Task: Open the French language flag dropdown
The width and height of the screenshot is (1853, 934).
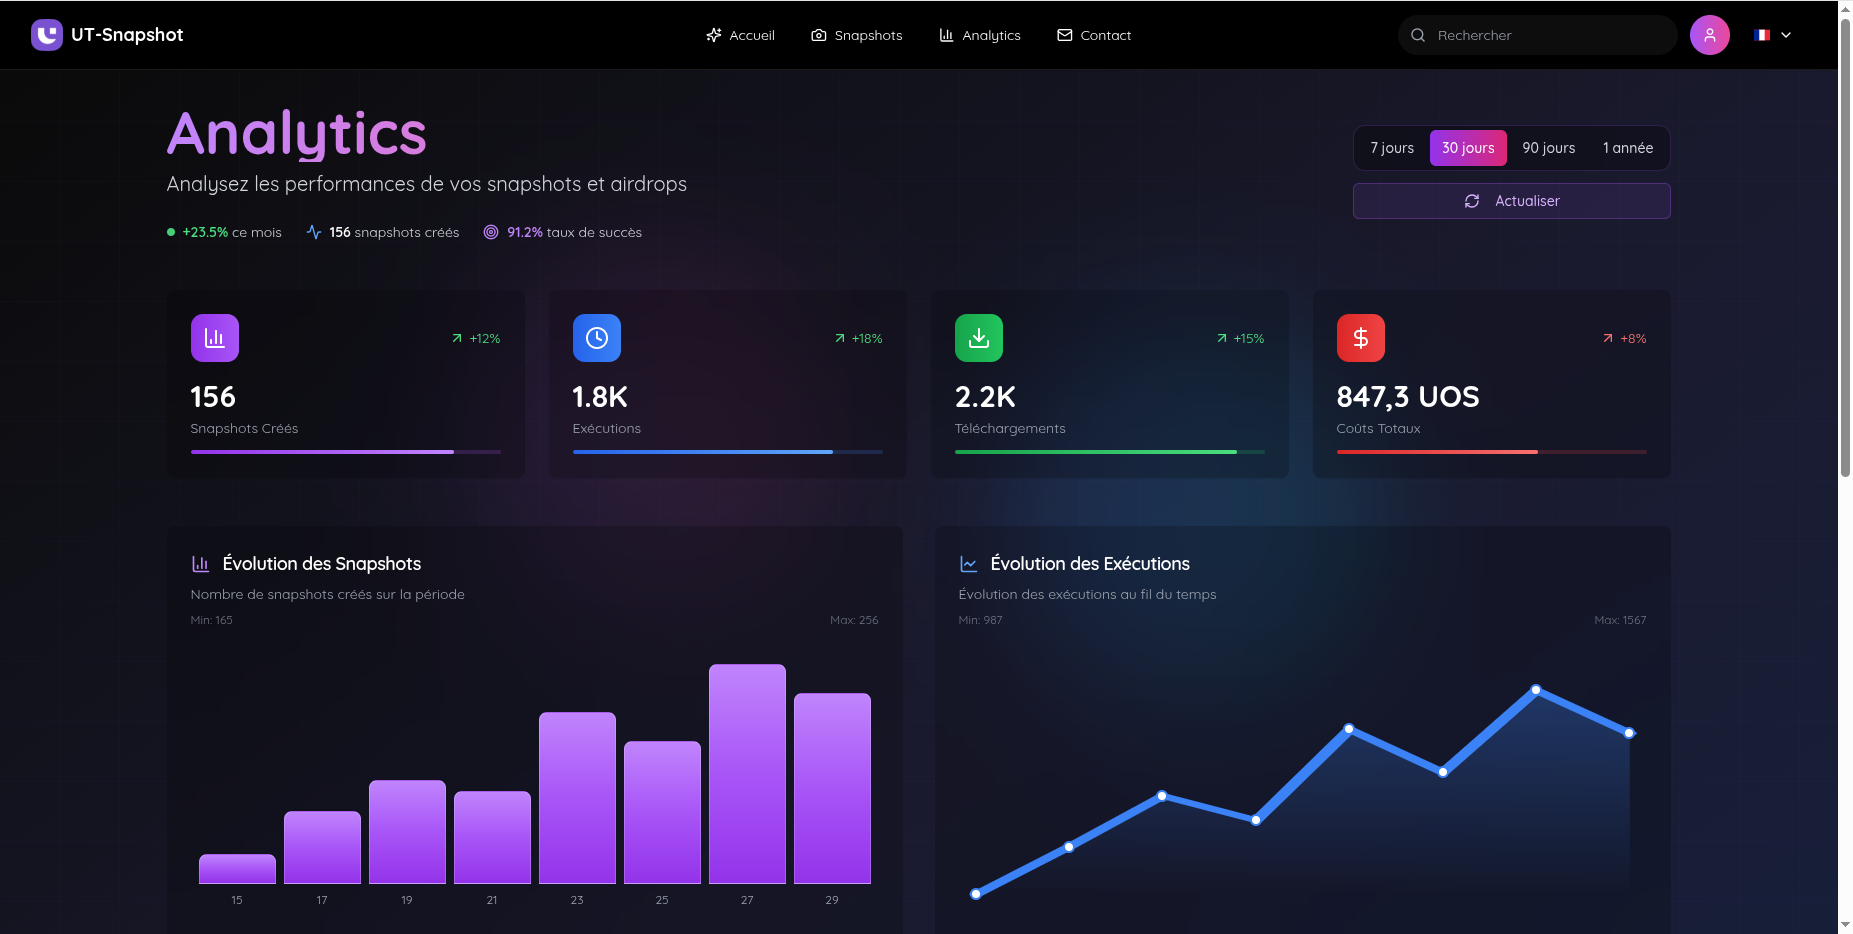Action: (1762, 34)
